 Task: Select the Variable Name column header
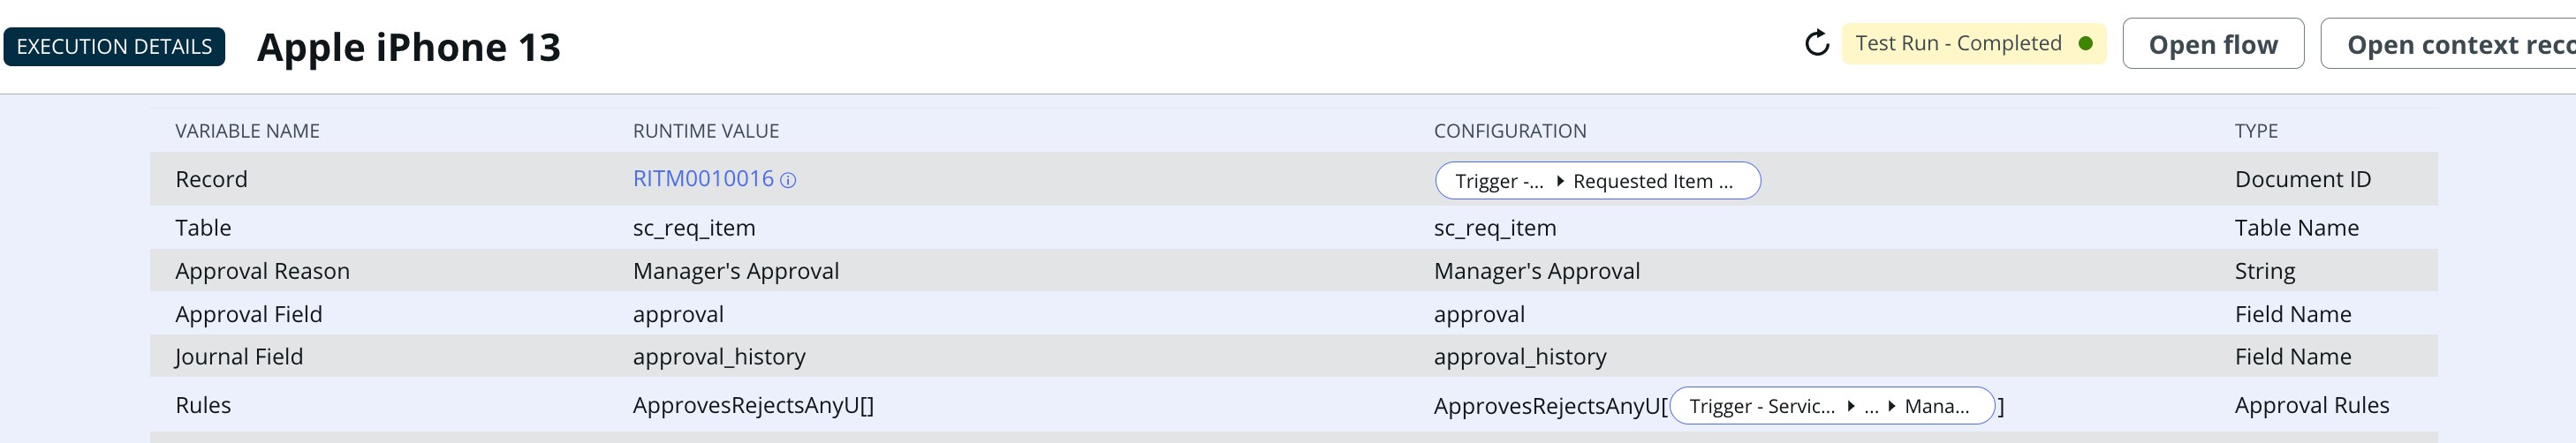click(x=247, y=131)
